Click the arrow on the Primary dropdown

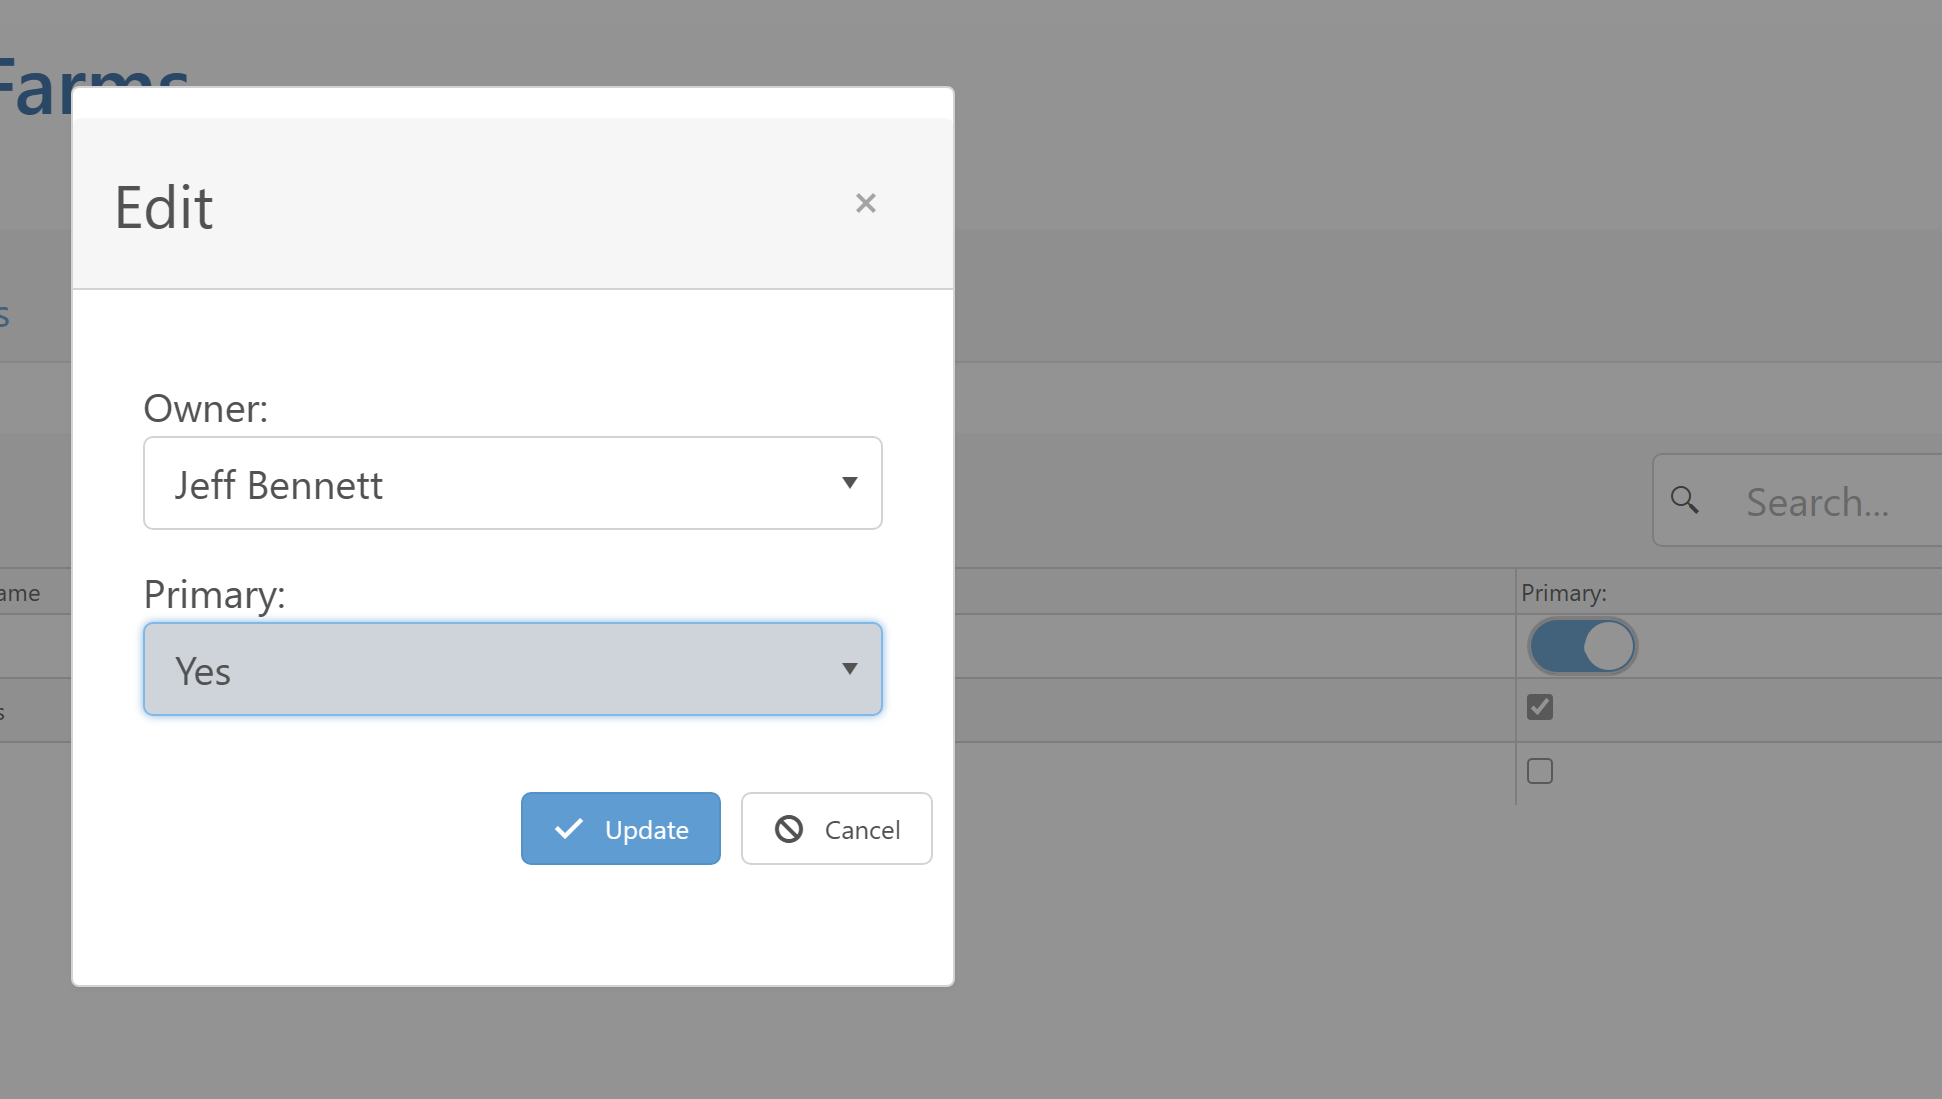click(849, 669)
